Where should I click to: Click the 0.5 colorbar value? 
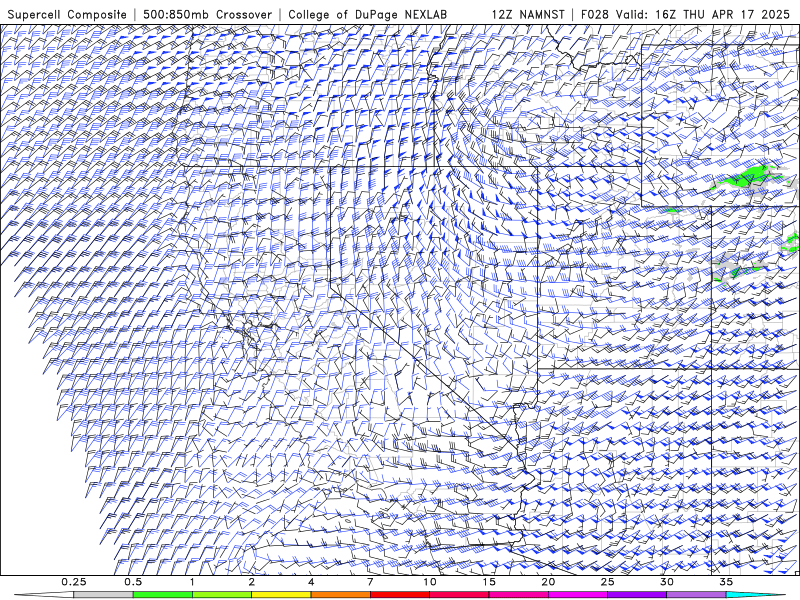pyautogui.click(x=133, y=582)
